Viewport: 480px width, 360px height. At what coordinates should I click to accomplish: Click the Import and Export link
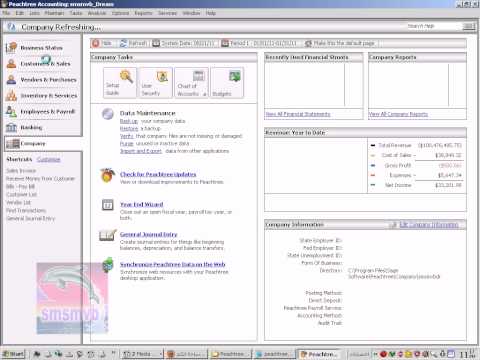(141, 151)
